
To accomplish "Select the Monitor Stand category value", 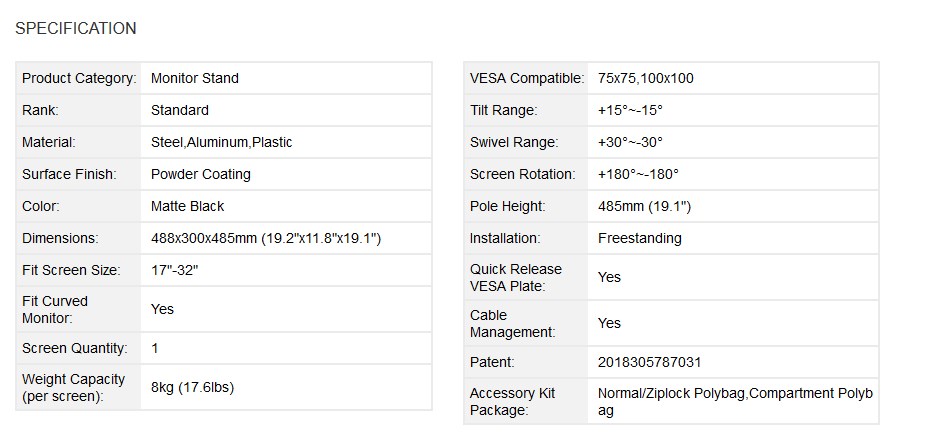I will pos(195,78).
